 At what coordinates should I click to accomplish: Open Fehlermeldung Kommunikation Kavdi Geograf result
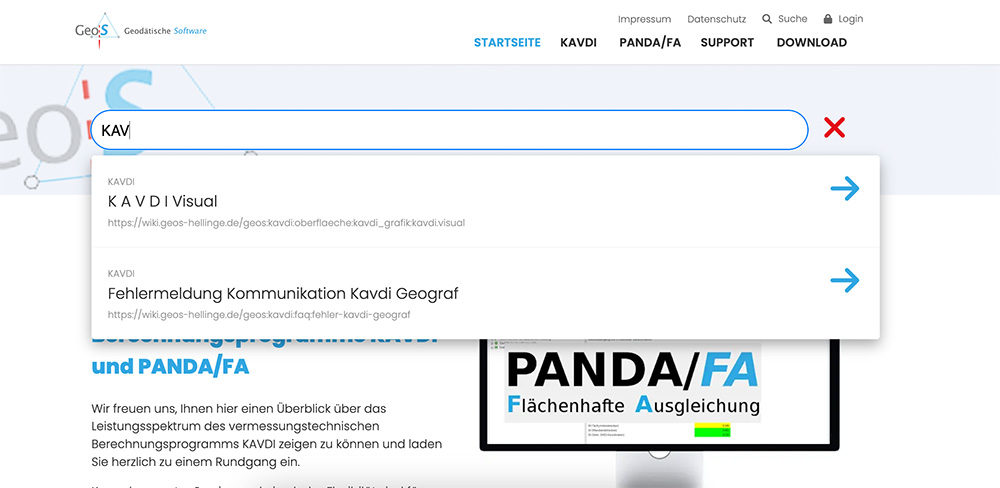pos(283,294)
